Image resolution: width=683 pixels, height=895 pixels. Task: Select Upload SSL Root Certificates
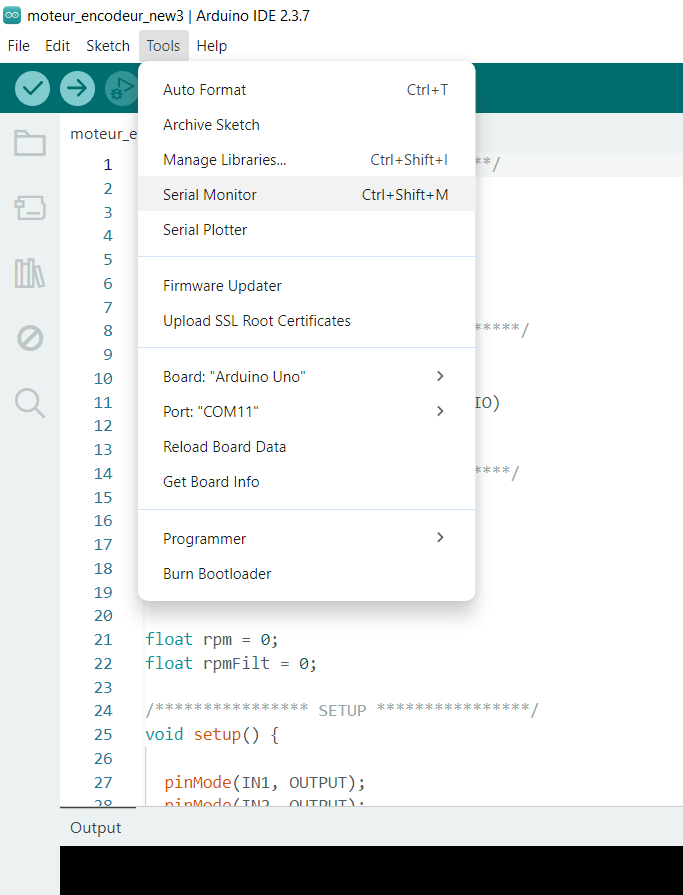pos(306,320)
